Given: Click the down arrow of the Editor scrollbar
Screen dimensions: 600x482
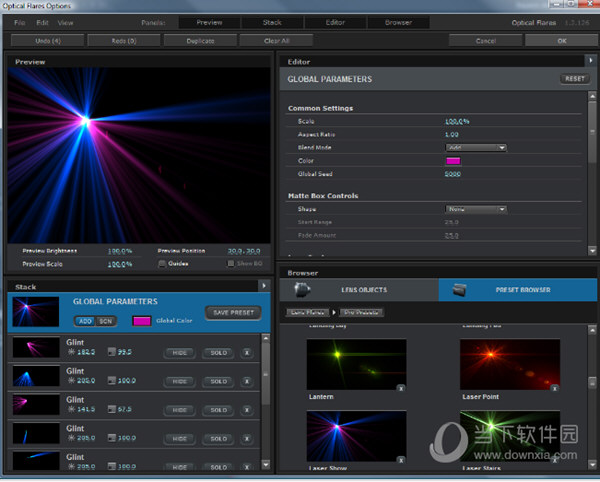Looking at the screenshot, I should tap(592, 251).
